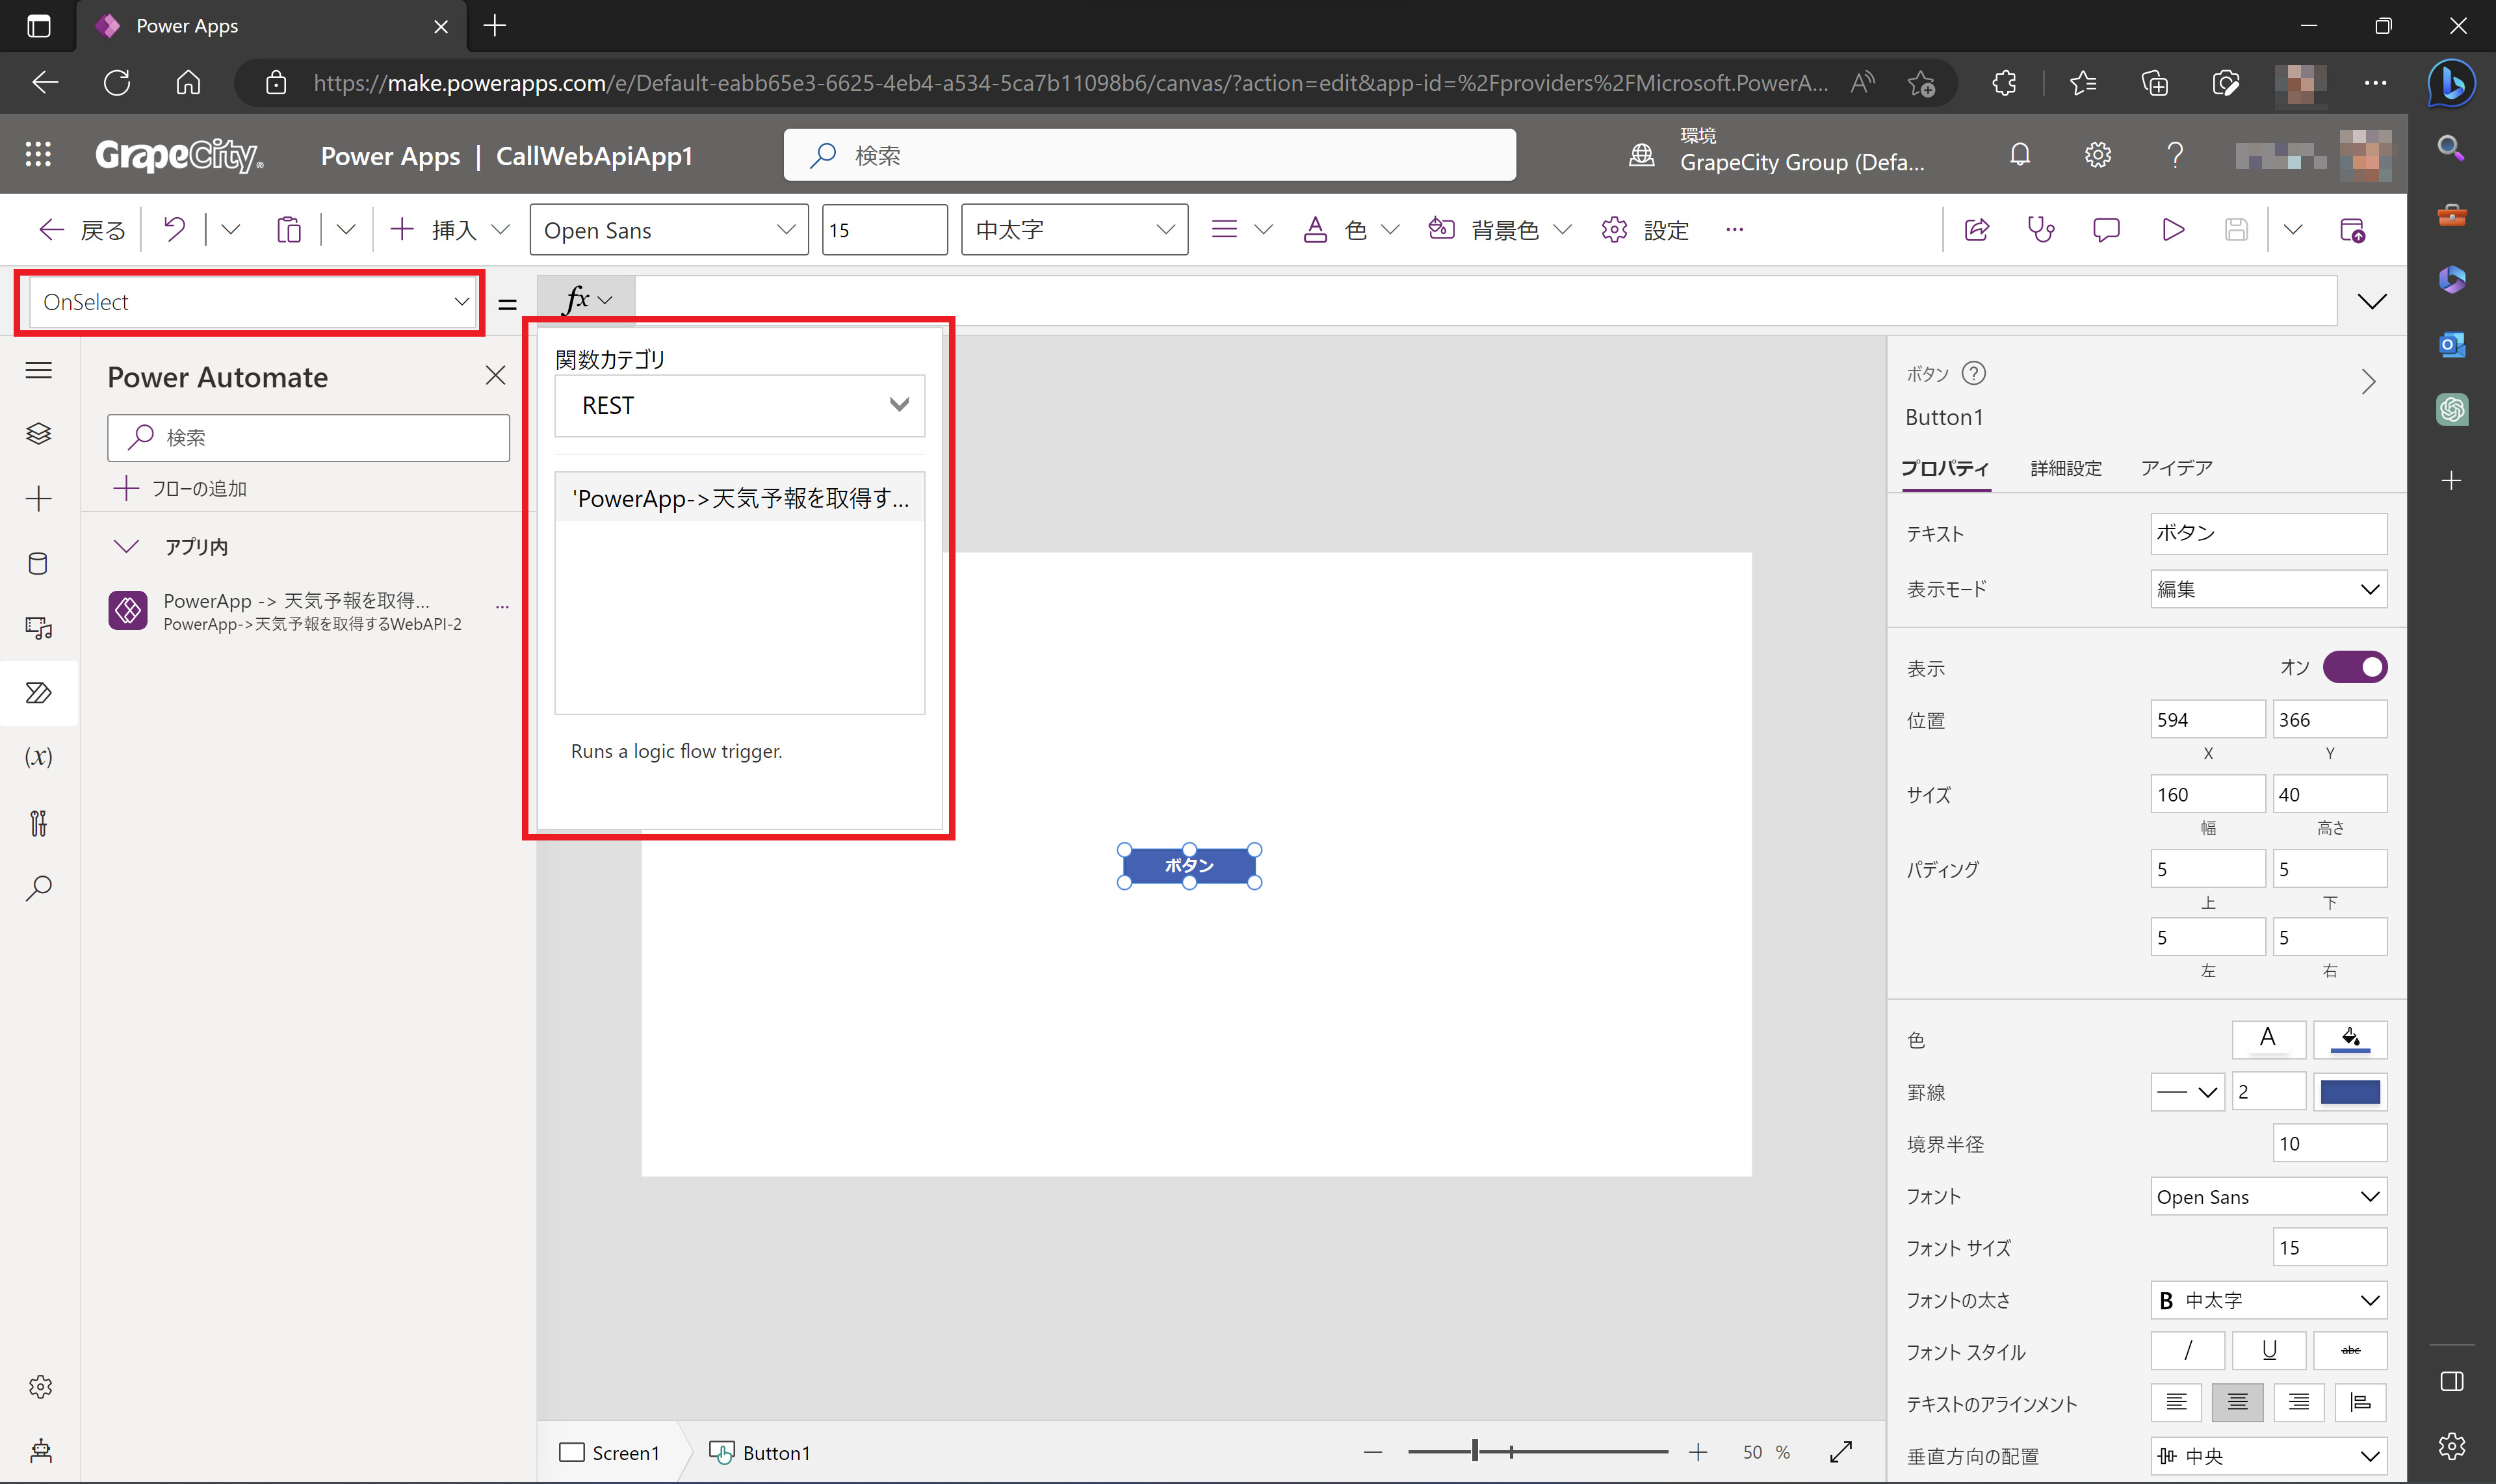Switch to the 詳細設定 tab
Screen dimensions: 2496x1484
click(2066, 468)
